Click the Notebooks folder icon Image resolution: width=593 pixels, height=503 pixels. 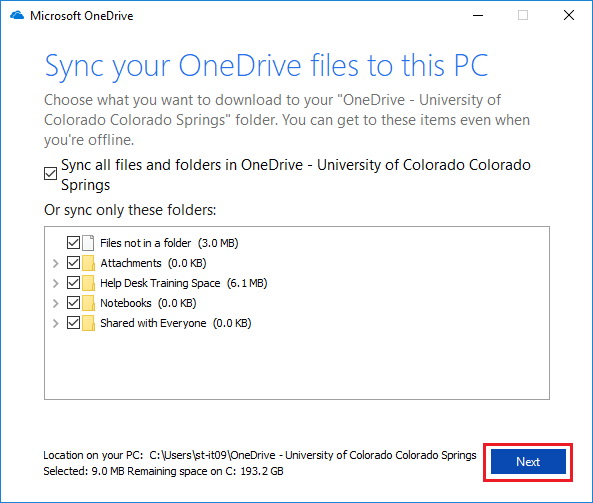point(88,303)
